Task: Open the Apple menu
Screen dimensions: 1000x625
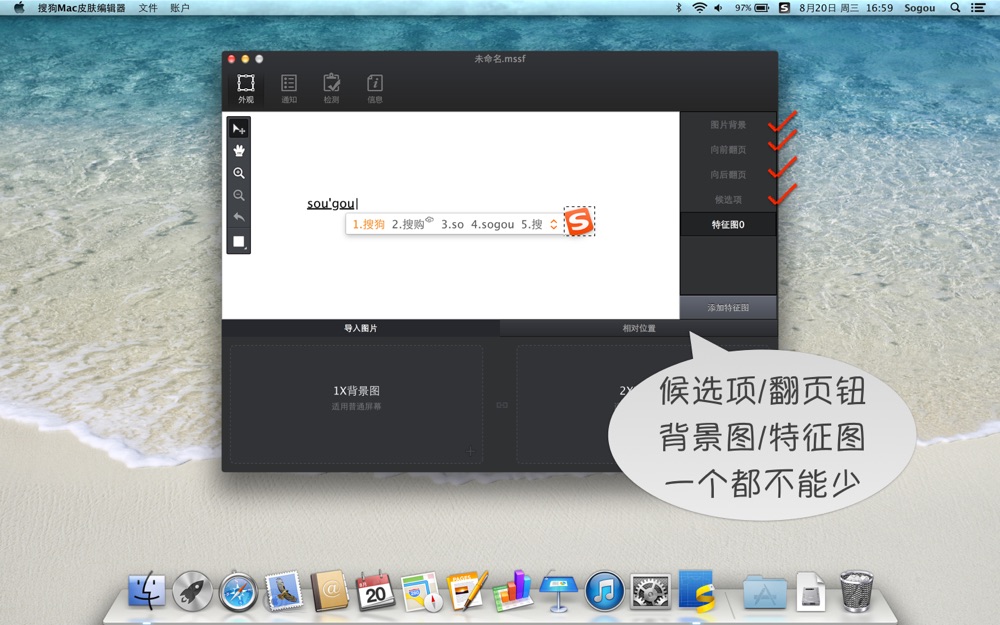Action: point(19,8)
